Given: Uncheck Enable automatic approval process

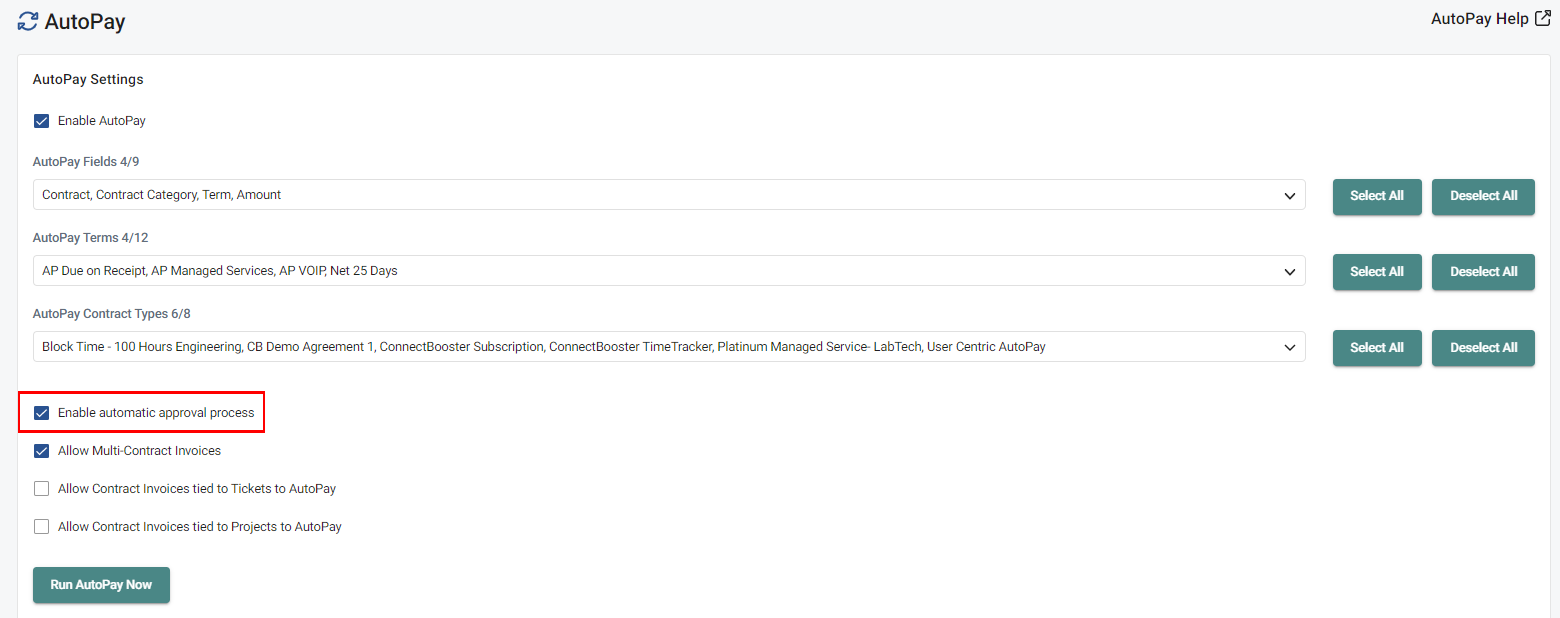Looking at the screenshot, I should coord(41,412).
